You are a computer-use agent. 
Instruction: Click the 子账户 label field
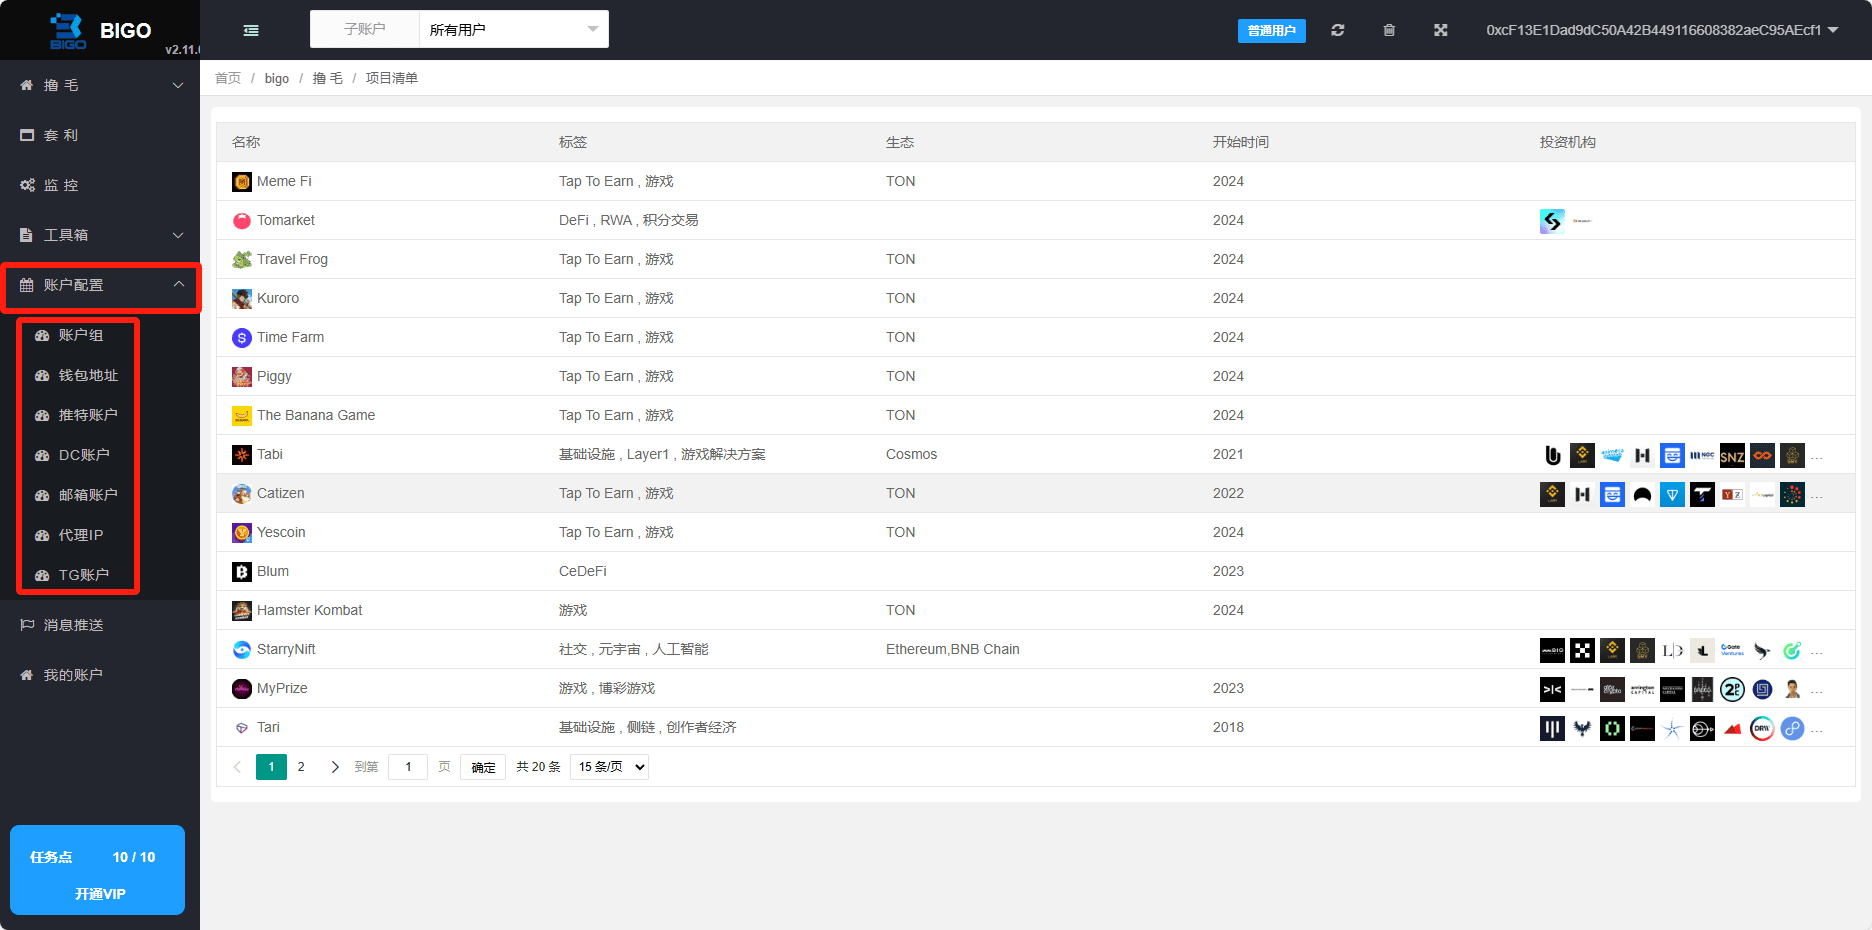tap(365, 29)
